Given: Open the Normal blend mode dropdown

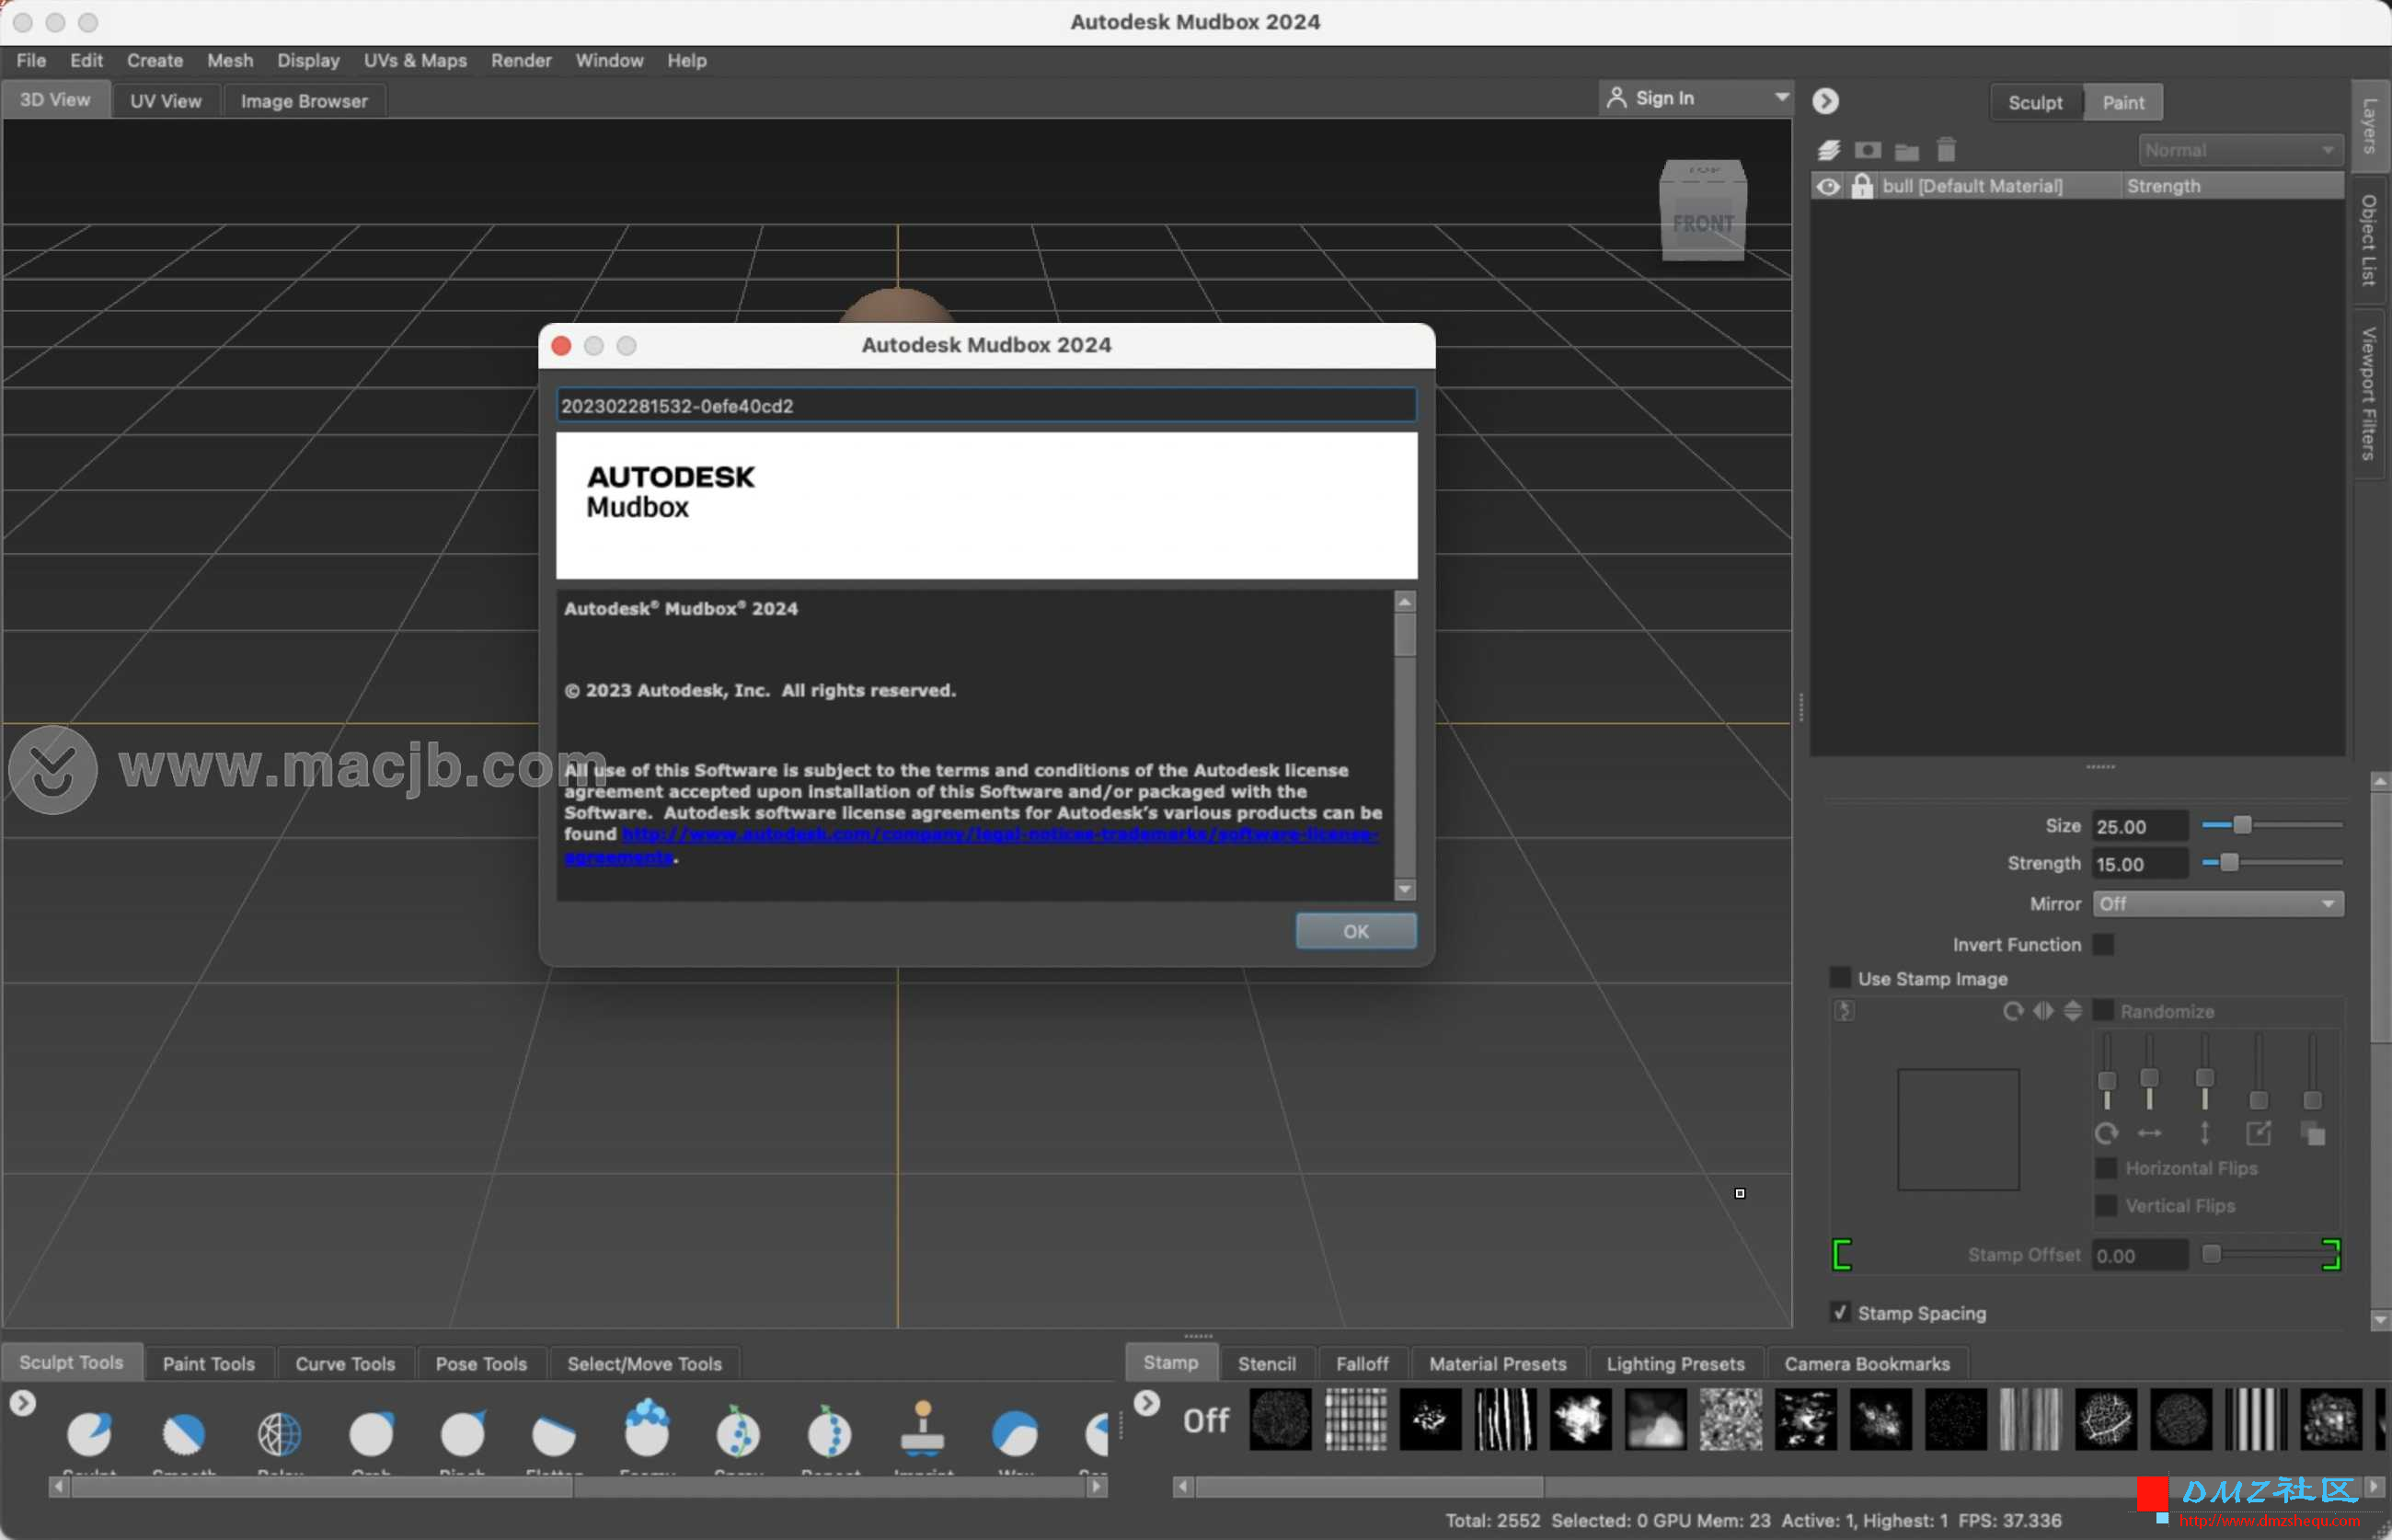Looking at the screenshot, I should (x=2239, y=150).
